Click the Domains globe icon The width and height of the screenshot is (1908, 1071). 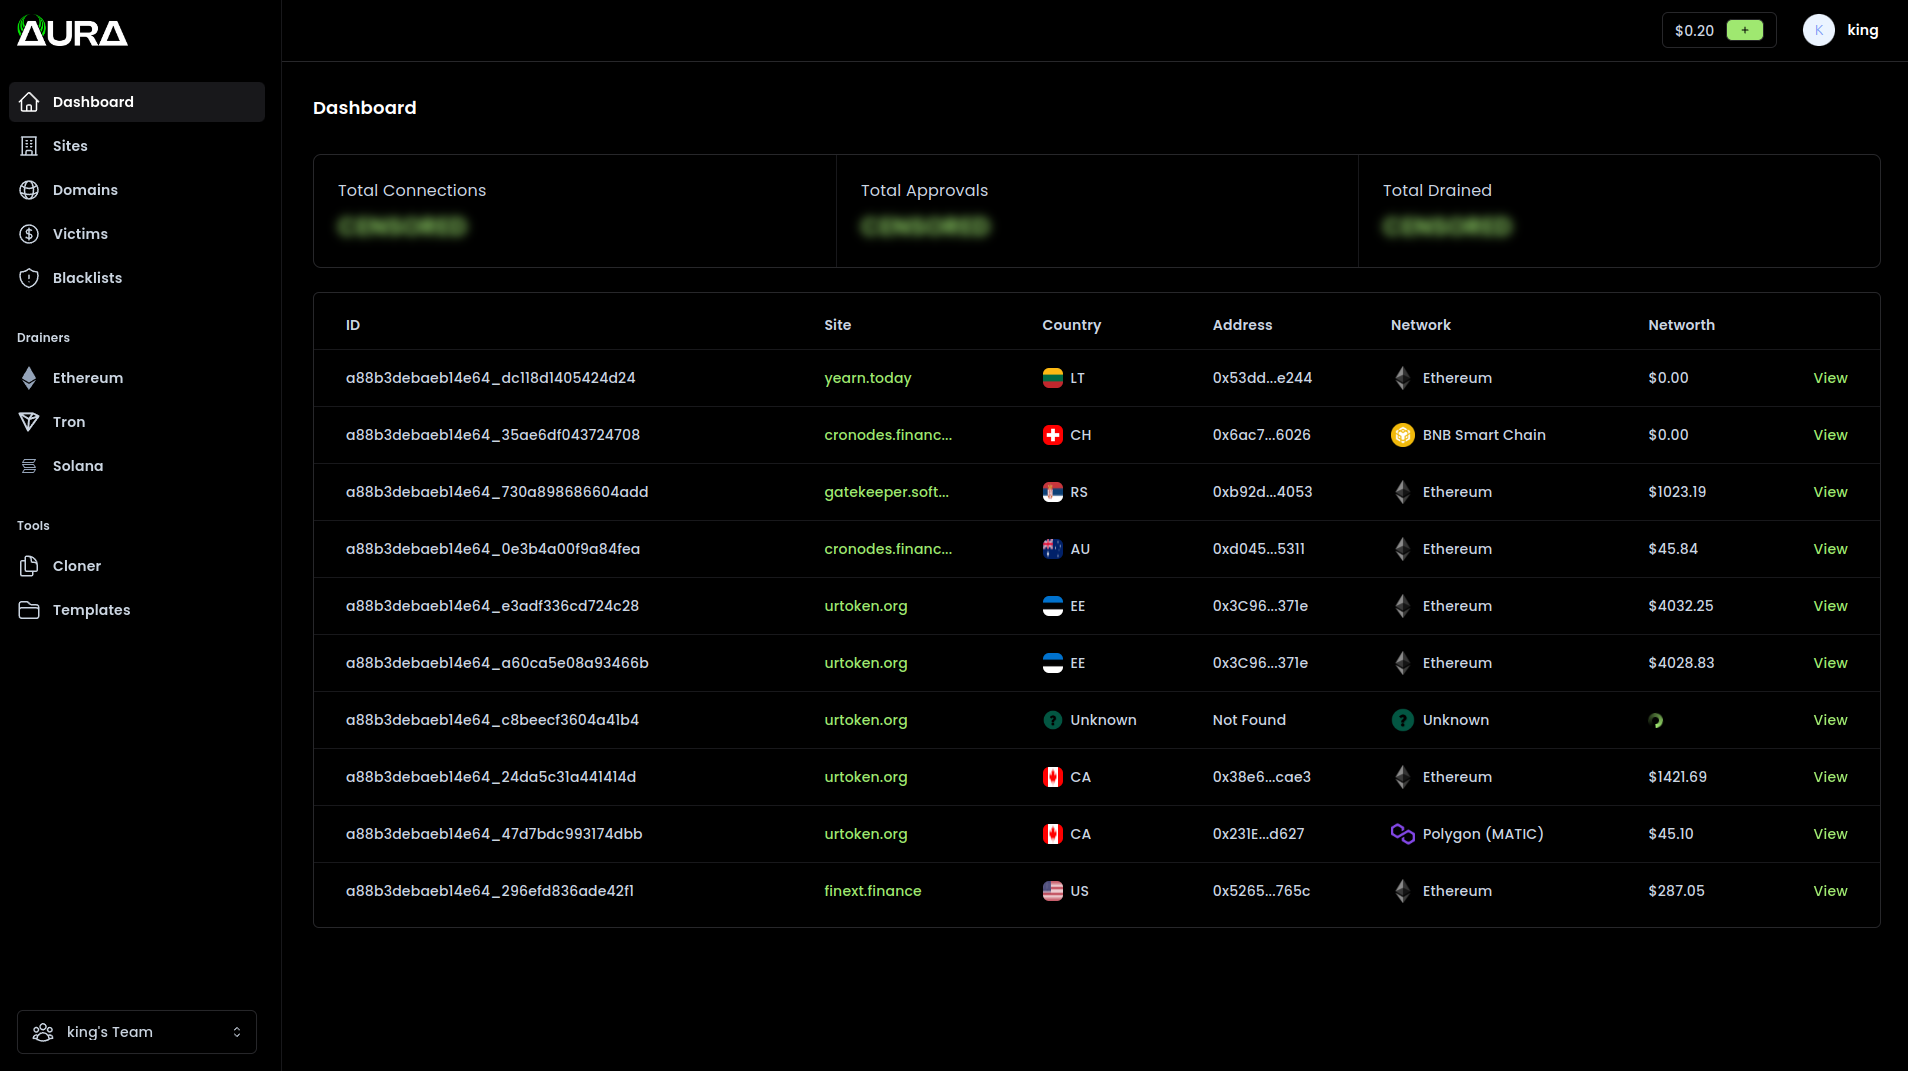click(29, 190)
